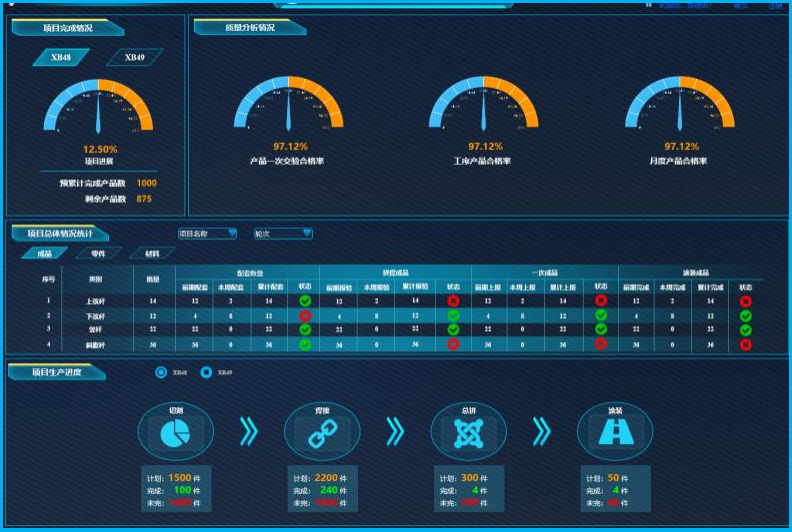The image size is (792, 532).
Task: Click 上弦杆 row 一次成品 red cross status
Action: pyautogui.click(x=601, y=301)
